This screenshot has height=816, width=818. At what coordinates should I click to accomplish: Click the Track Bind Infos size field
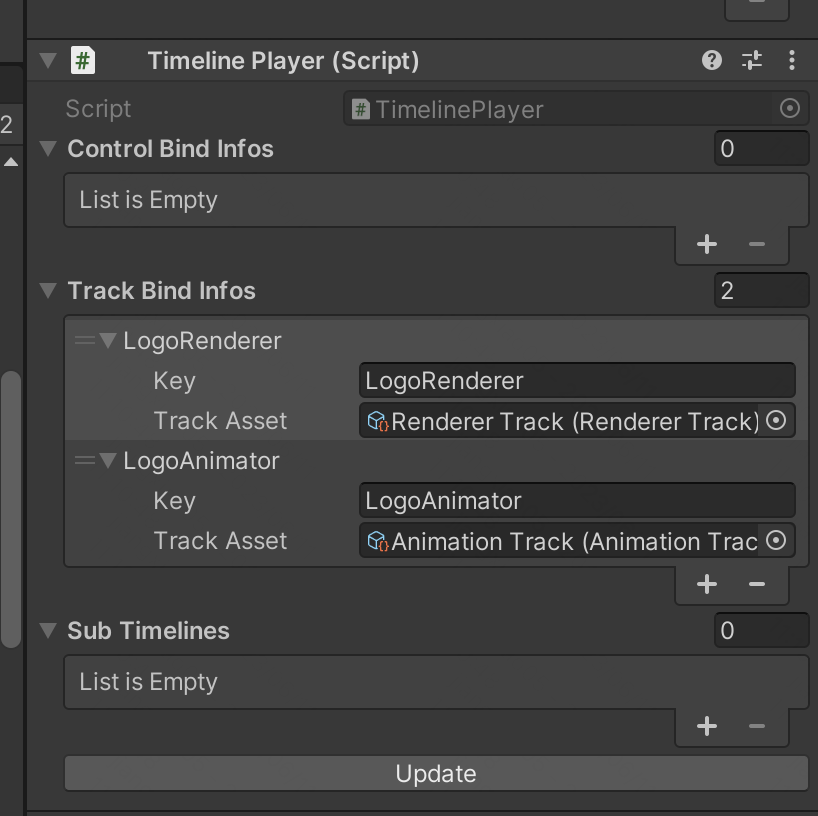pos(761,291)
